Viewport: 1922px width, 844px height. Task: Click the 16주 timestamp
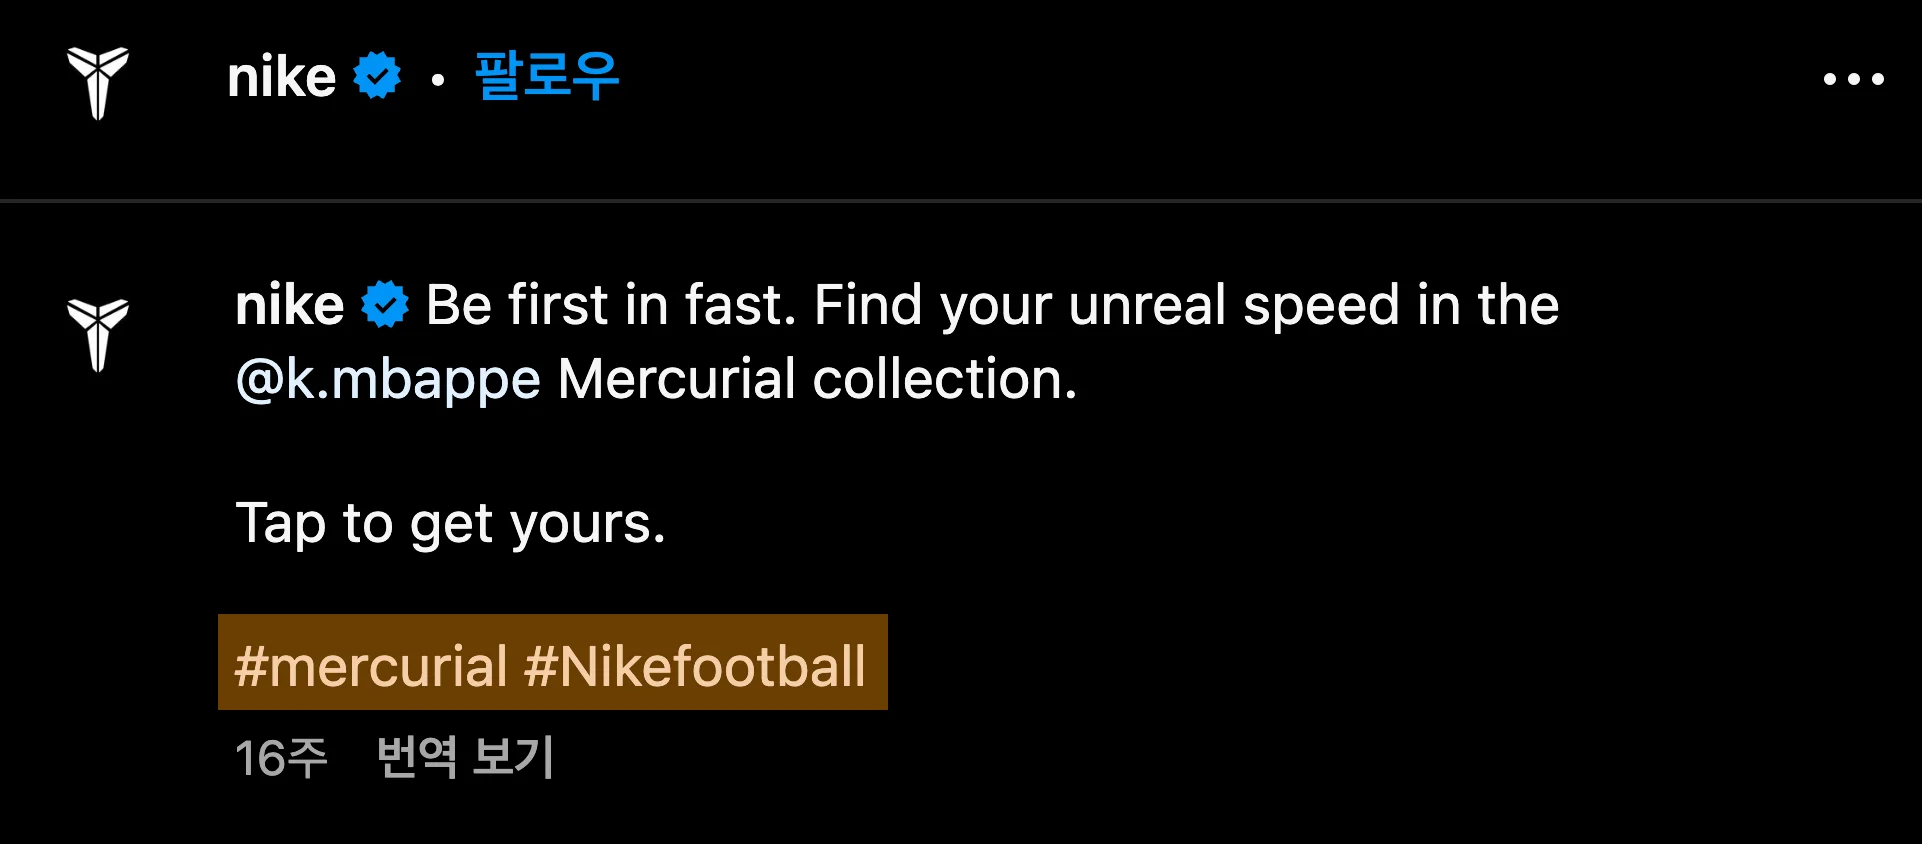[283, 759]
